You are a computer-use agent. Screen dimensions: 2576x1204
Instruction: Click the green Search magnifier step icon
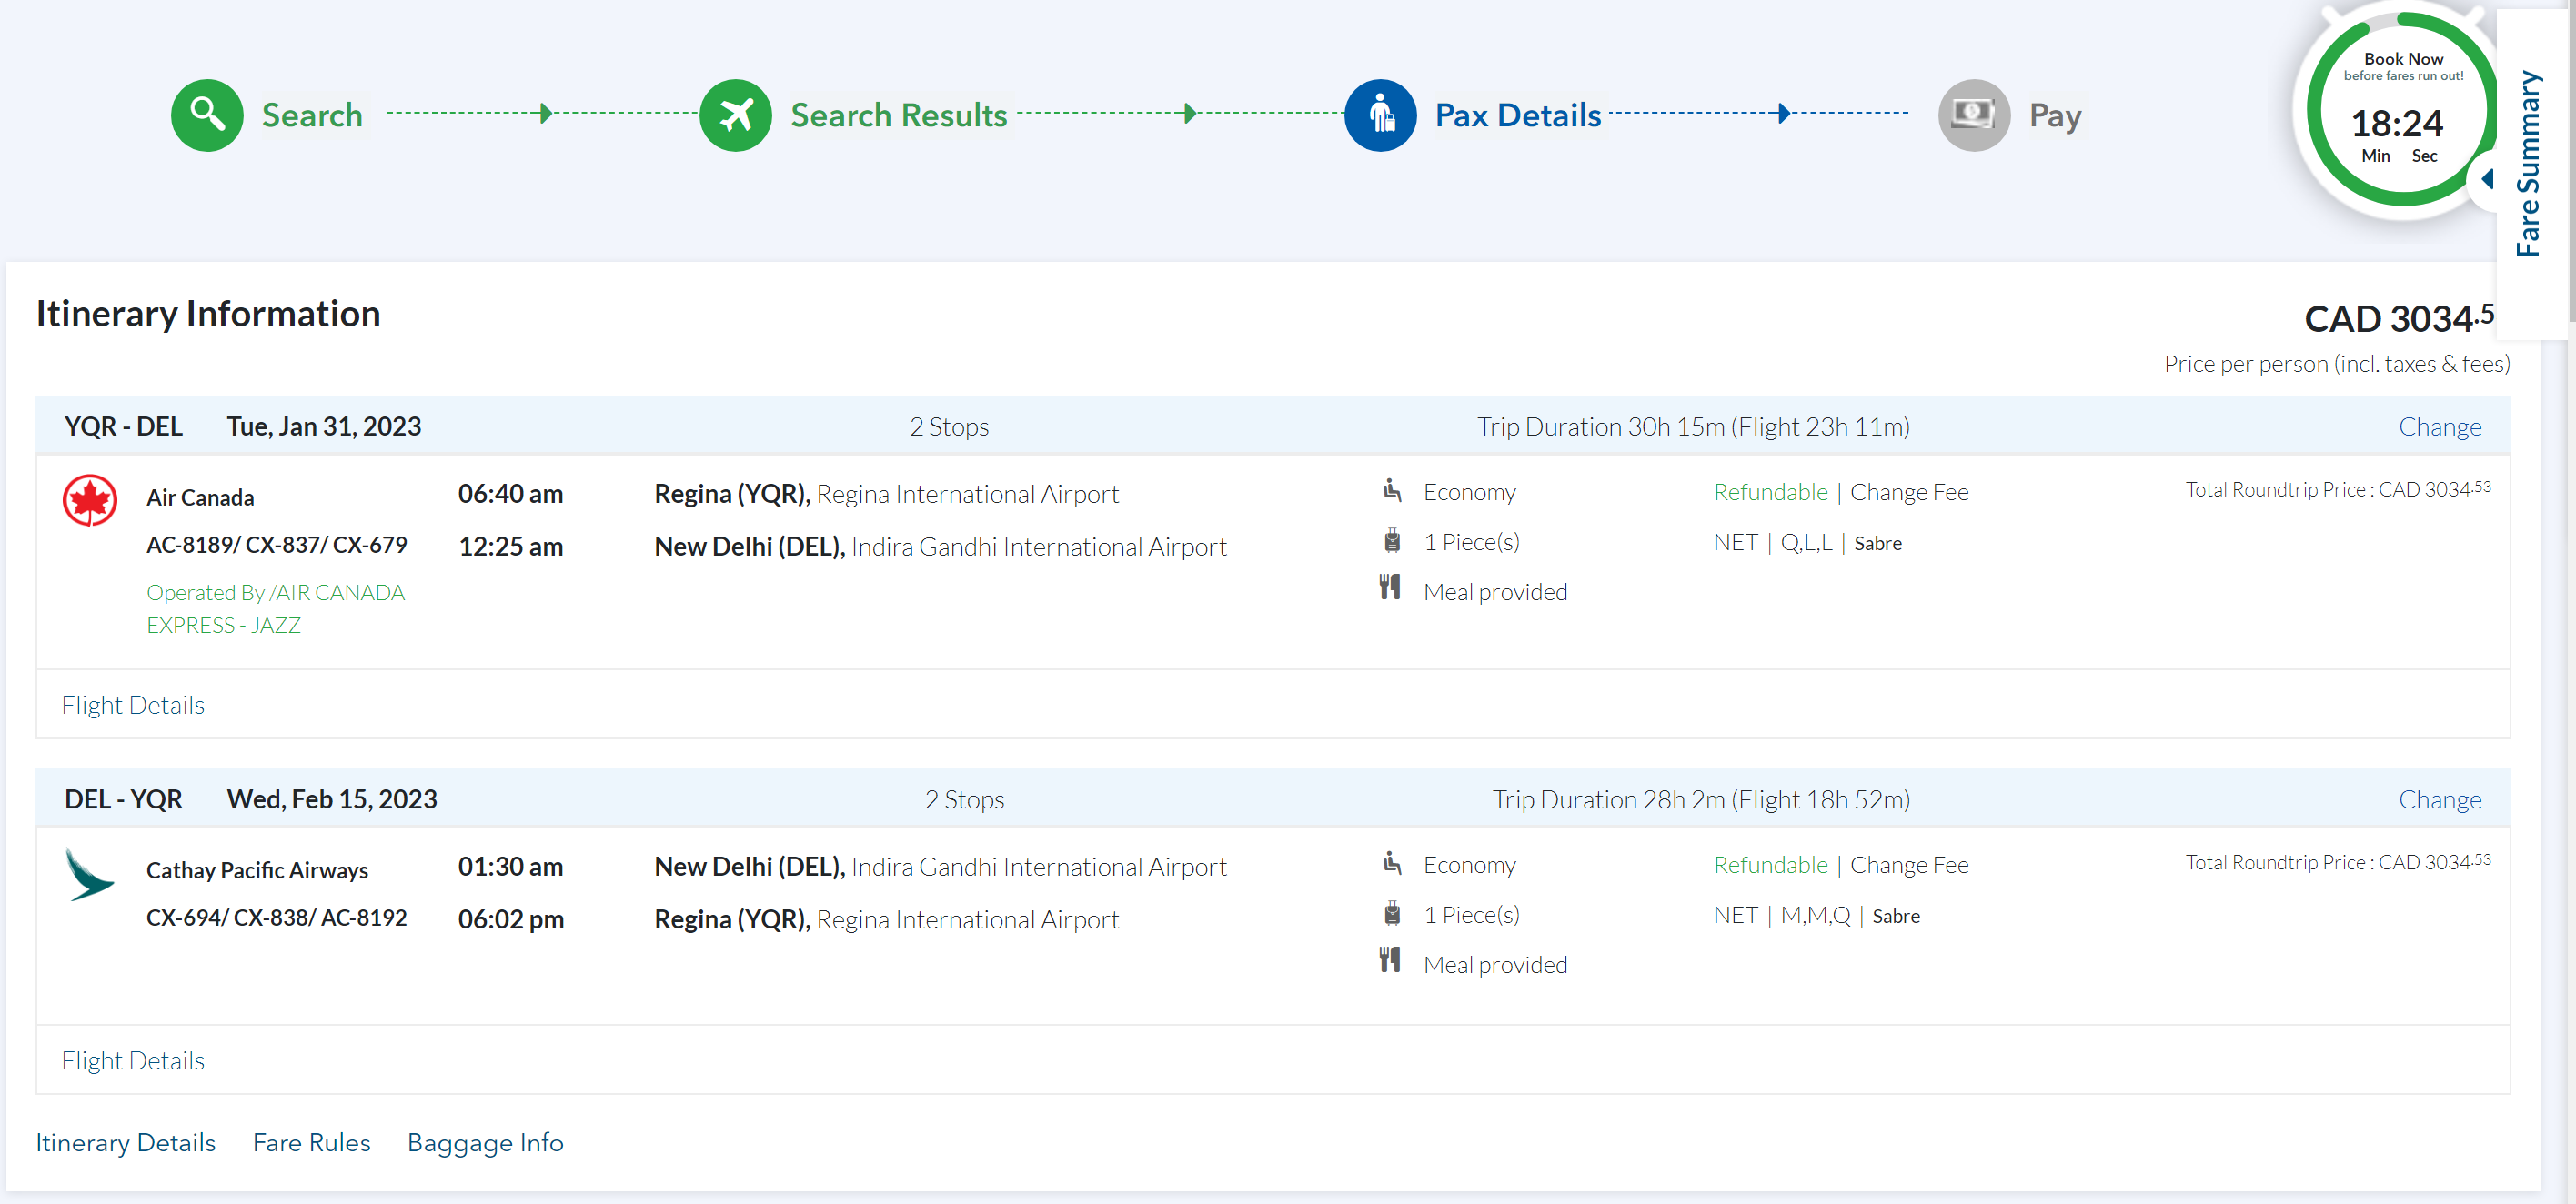click(x=207, y=115)
